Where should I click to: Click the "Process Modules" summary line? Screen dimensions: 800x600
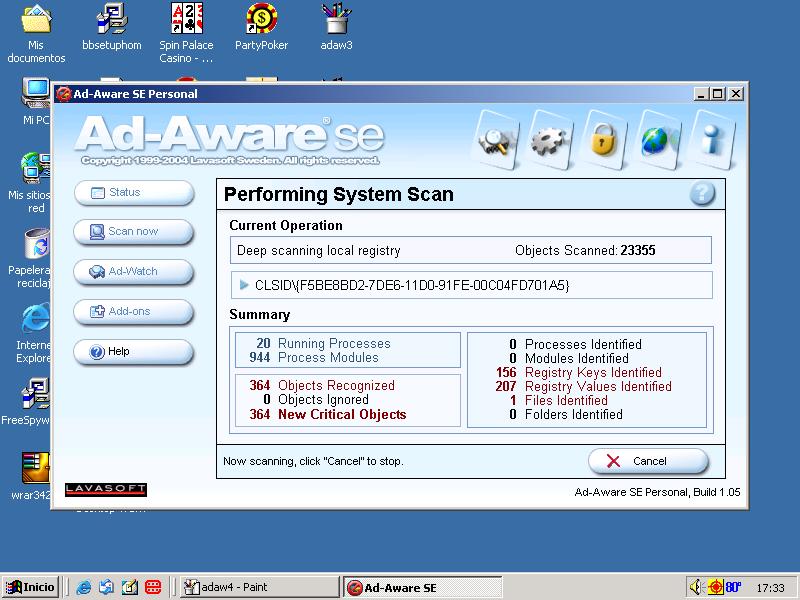313,357
